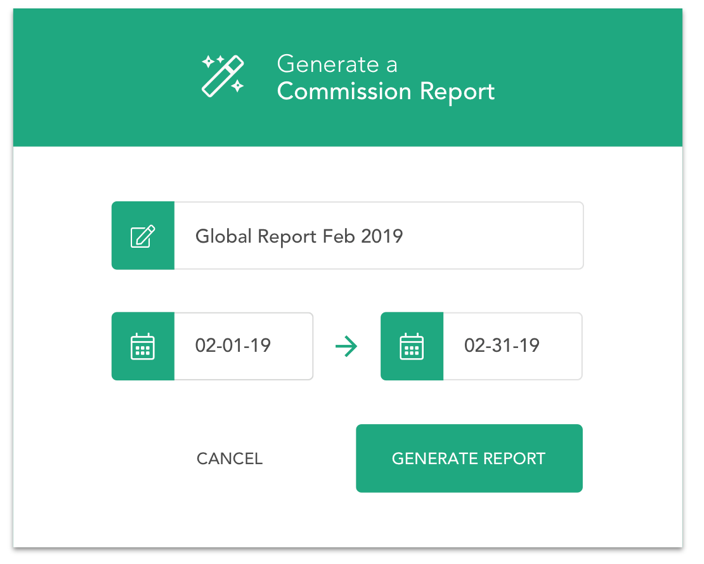Click the "Commission Report" heading text

(x=386, y=92)
